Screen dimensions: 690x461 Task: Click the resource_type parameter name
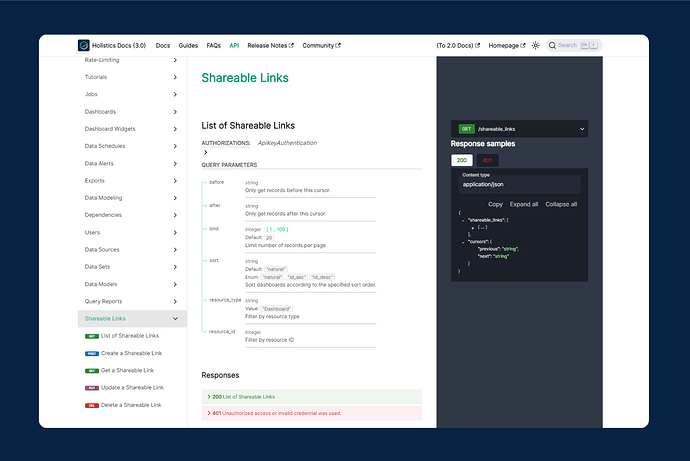tap(225, 300)
